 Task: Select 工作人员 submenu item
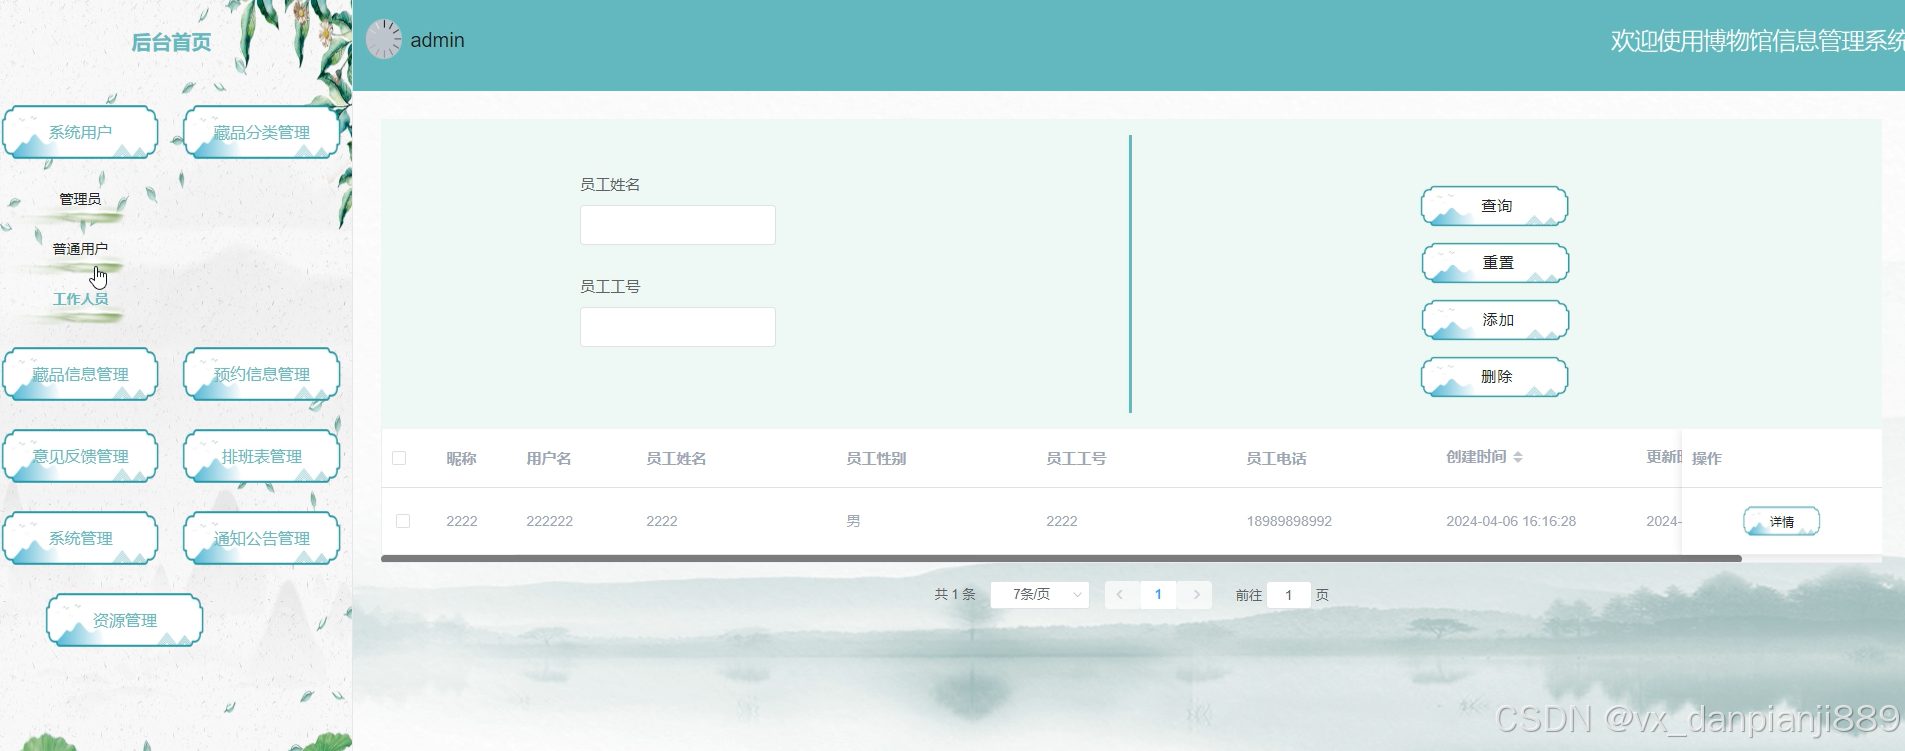click(80, 299)
